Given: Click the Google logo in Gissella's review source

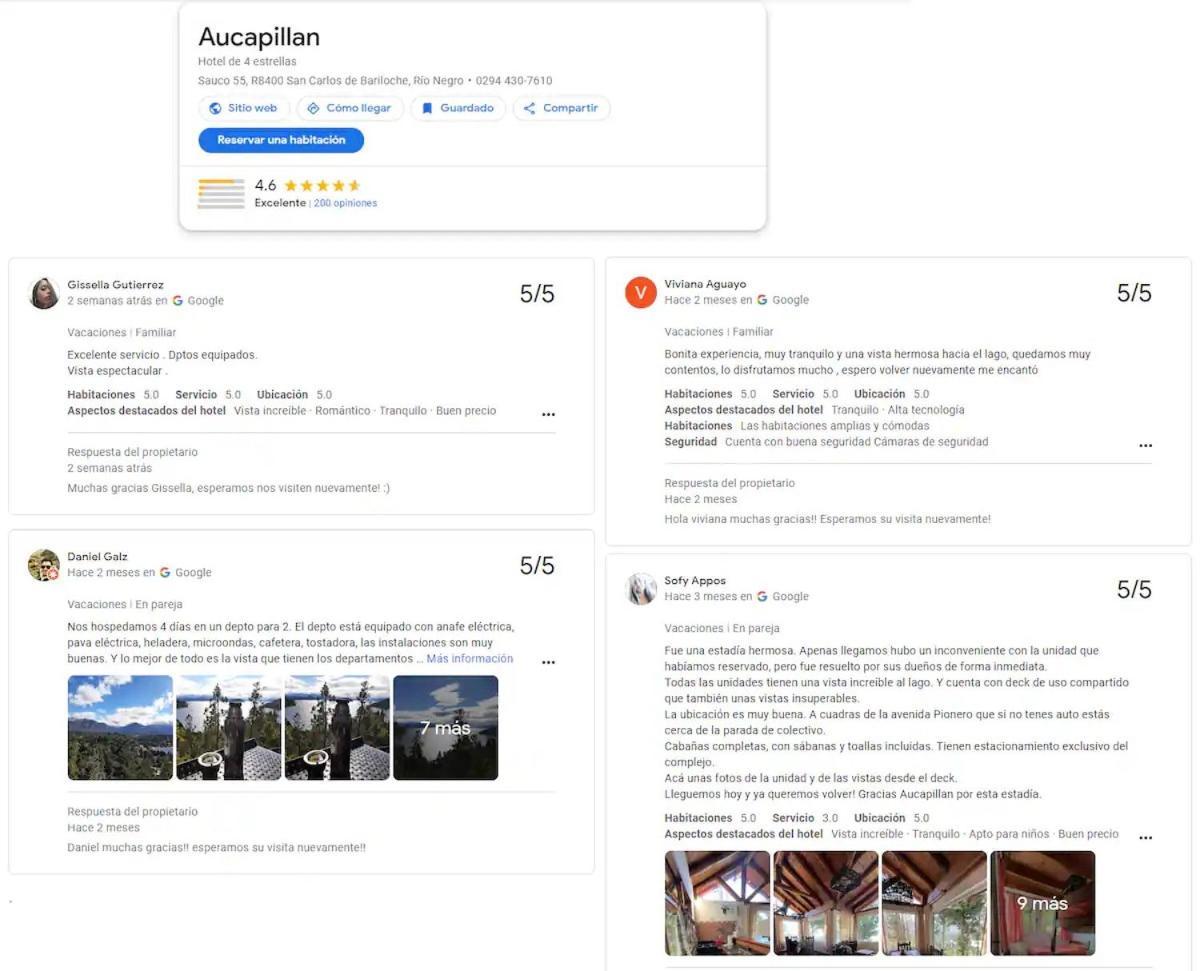Looking at the screenshot, I should 178,301.
